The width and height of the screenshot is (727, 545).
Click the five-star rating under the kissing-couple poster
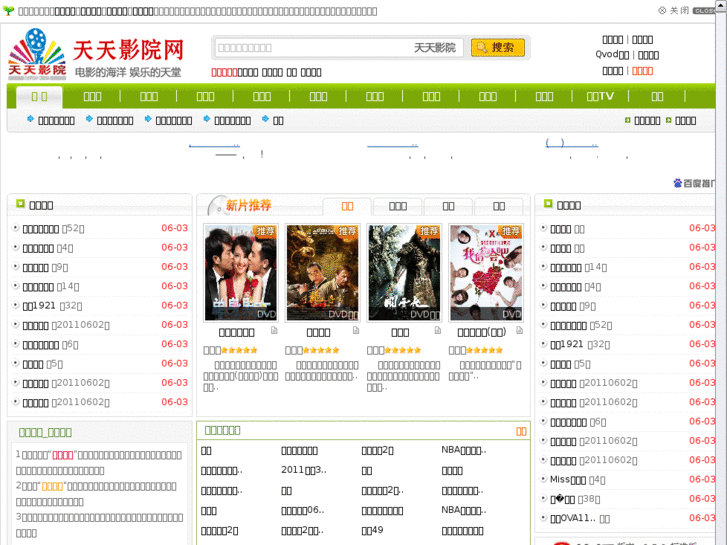239,350
